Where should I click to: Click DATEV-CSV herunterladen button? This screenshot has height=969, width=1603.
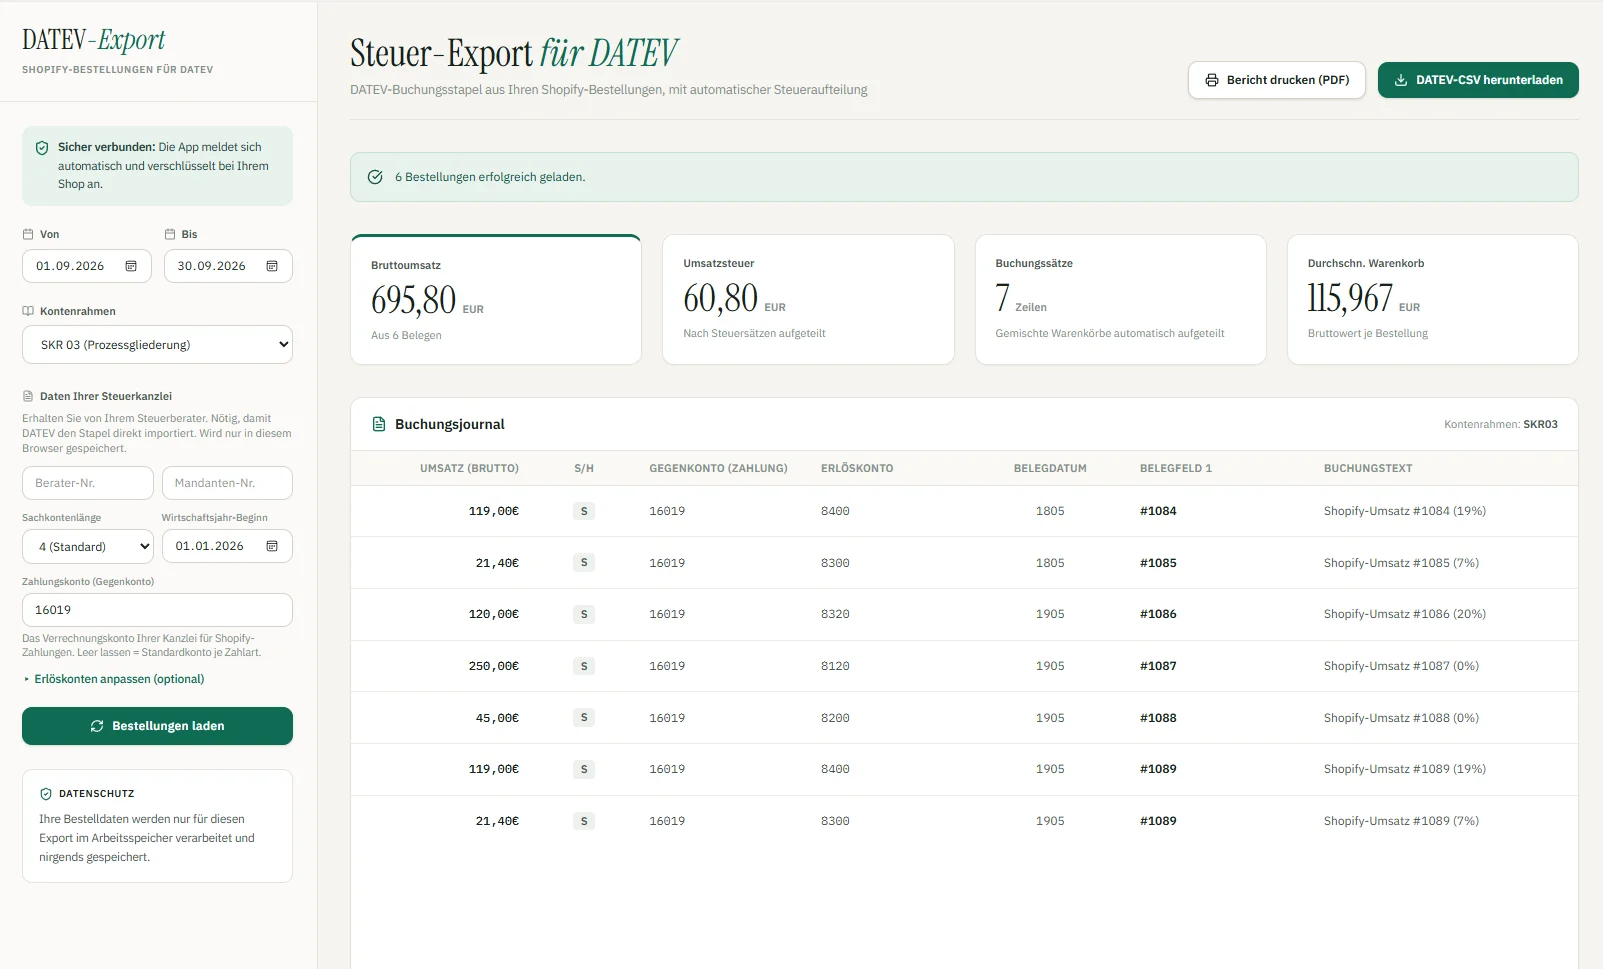[1478, 80]
